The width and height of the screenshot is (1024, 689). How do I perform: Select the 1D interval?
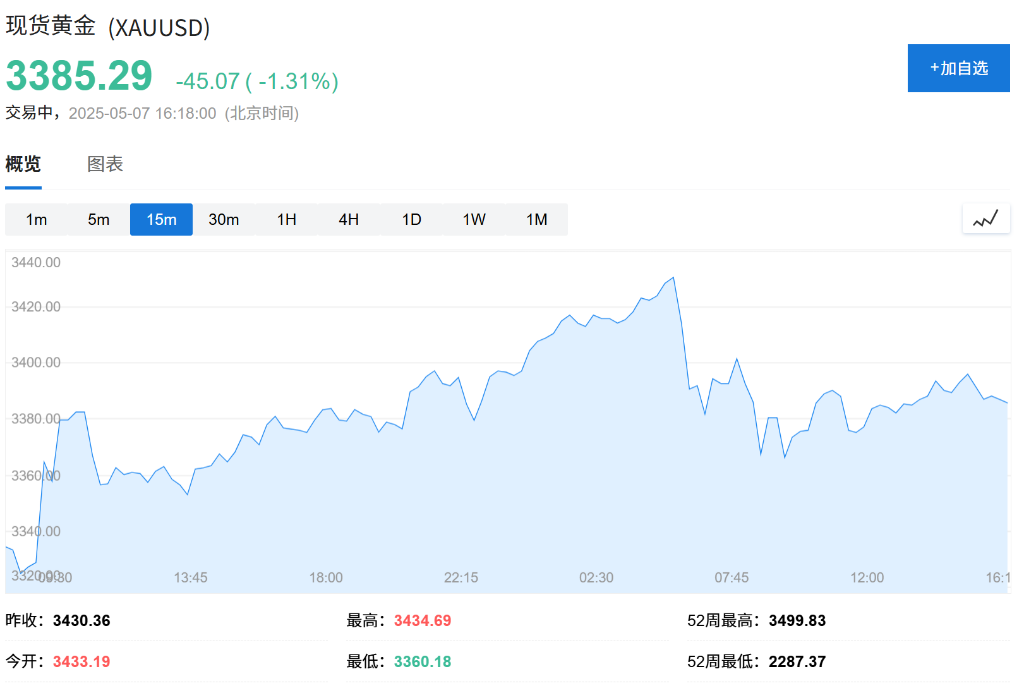pyautogui.click(x=411, y=219)
